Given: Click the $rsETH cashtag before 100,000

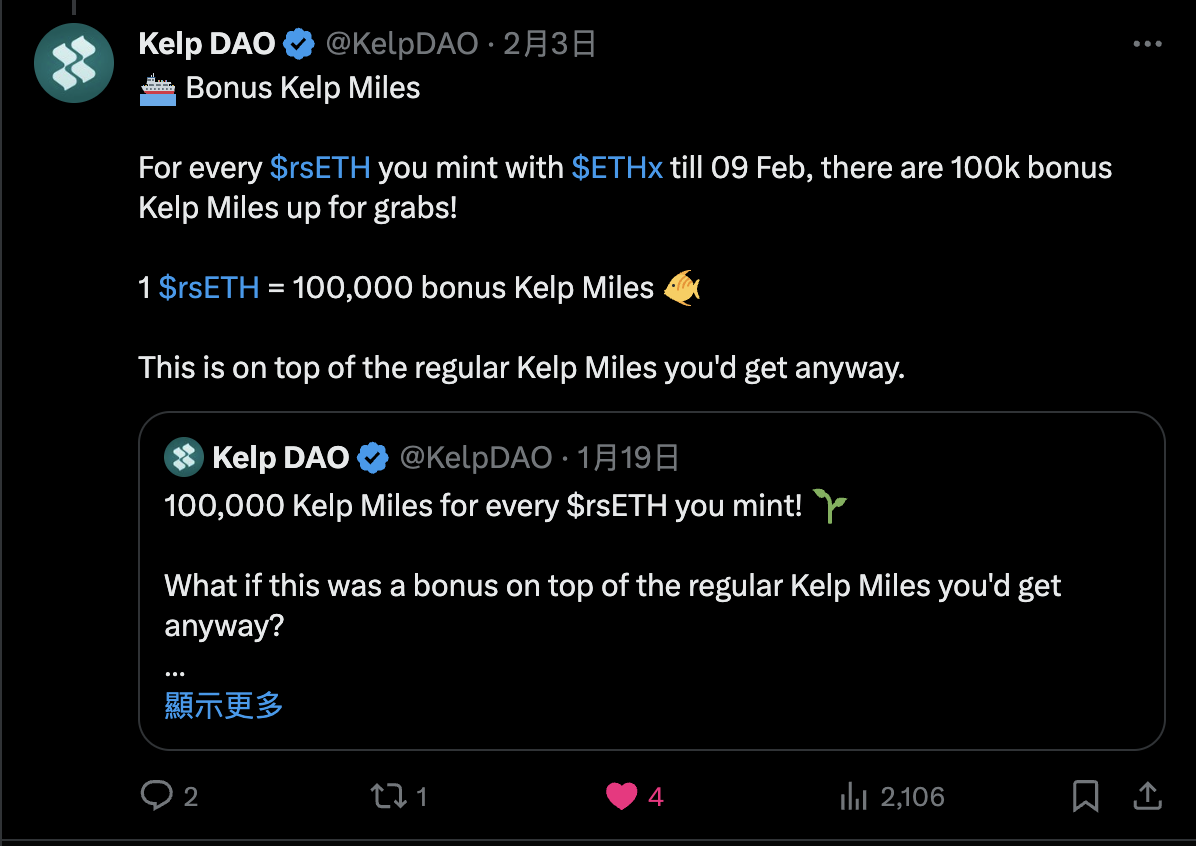Looking at the screenshot, I should point(209,288).
